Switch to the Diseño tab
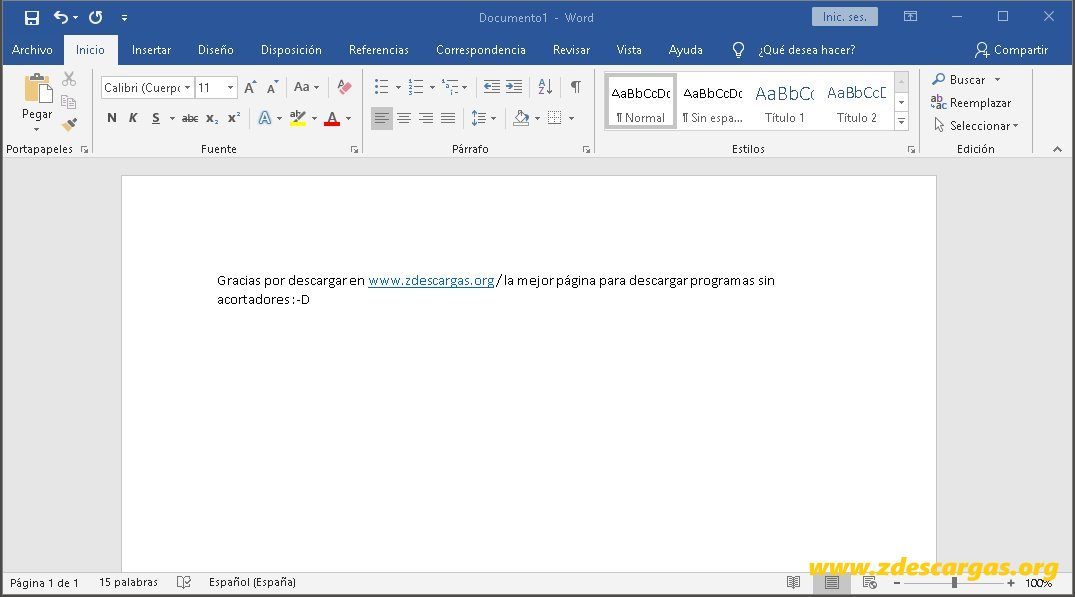This screenshot has width=1075, height=597. (x=215, y=50)
